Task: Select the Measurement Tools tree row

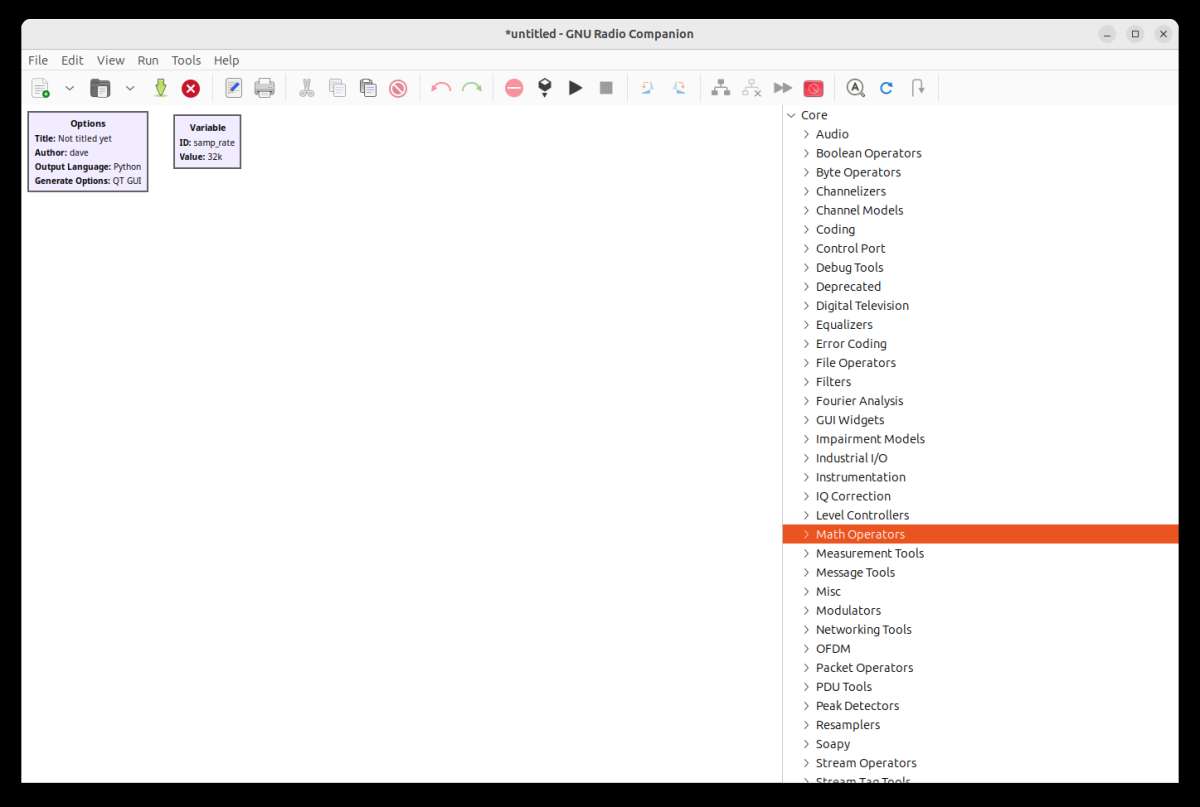Action: [980, 553]
